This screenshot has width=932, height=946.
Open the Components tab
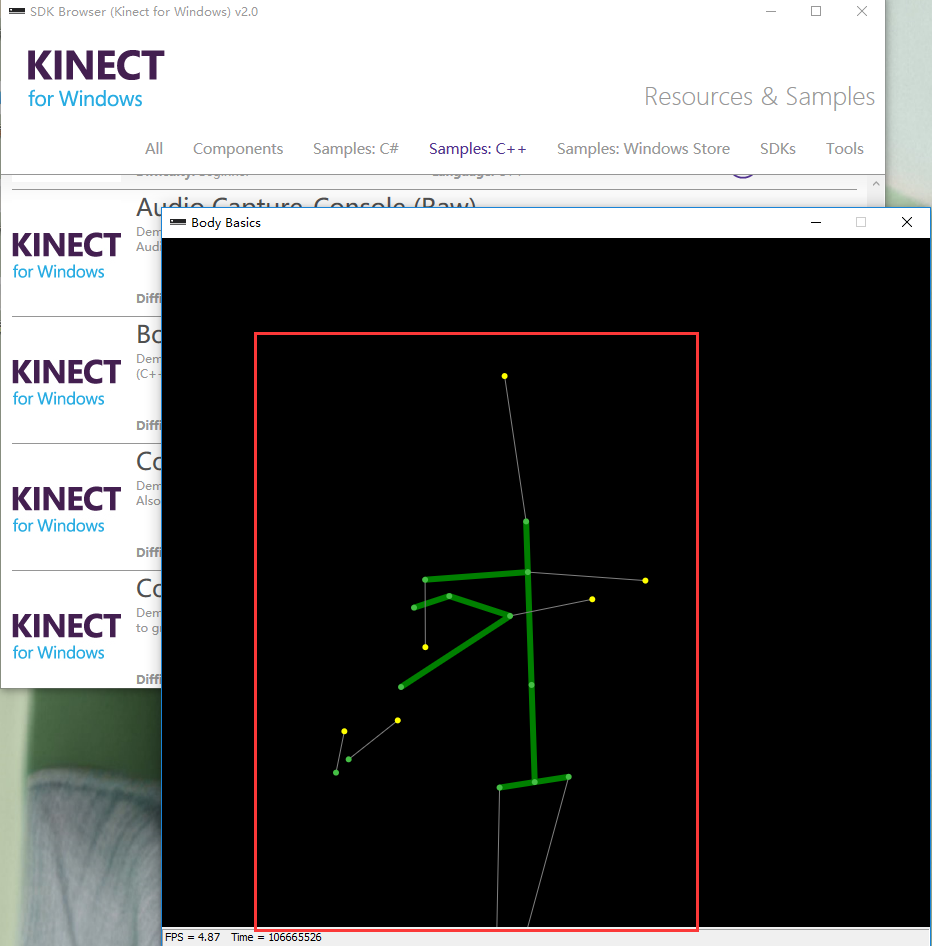click(x=238, y=148)
